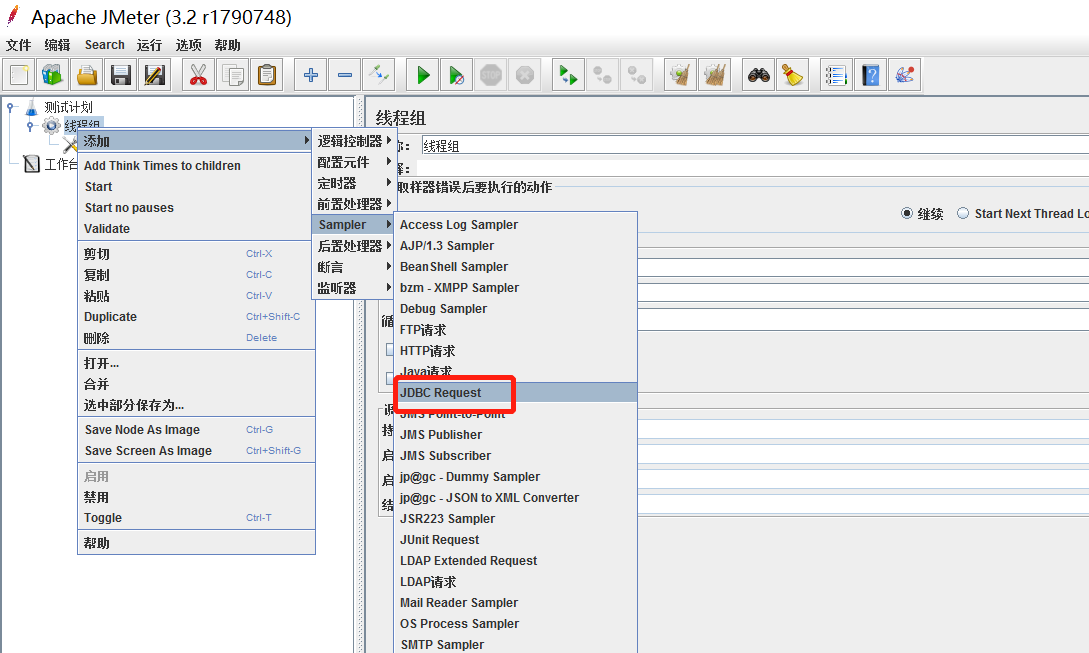Open the 文件 menu

coord(19,45)
